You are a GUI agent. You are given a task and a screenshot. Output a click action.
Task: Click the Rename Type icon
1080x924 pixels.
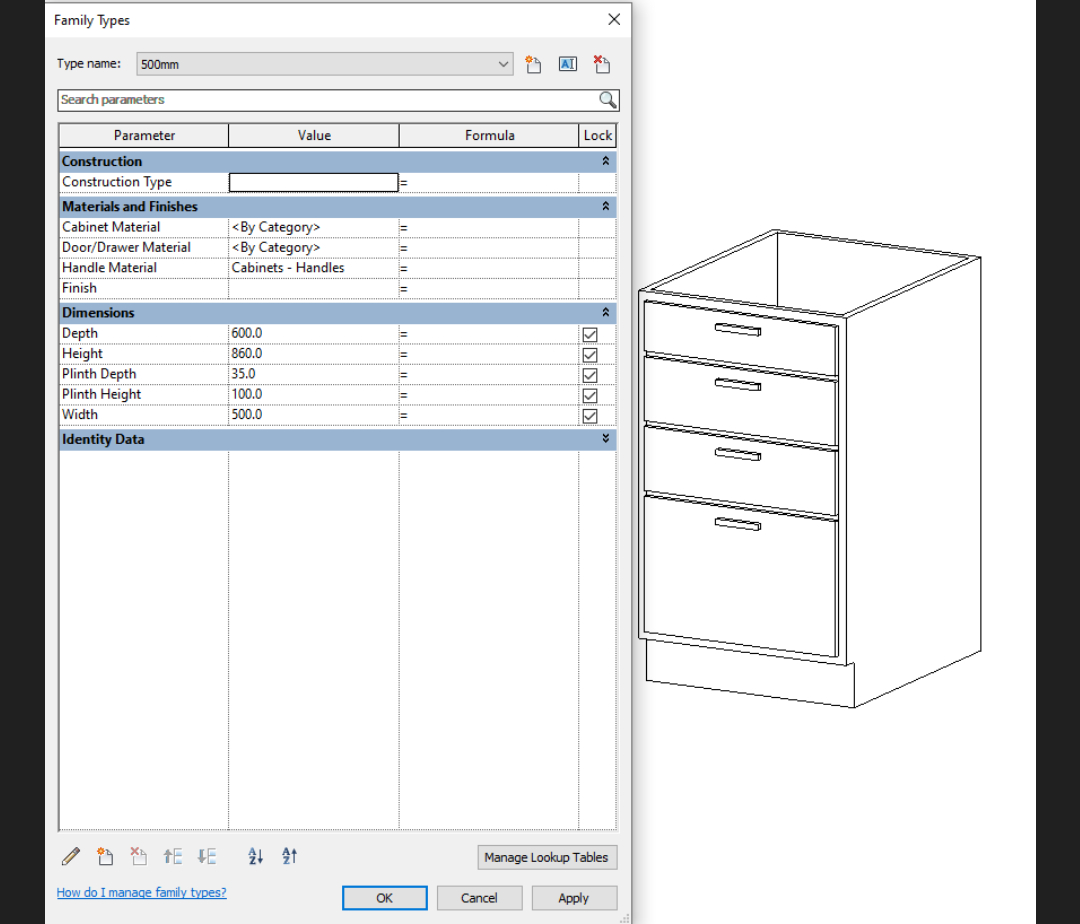coord(567,64)
